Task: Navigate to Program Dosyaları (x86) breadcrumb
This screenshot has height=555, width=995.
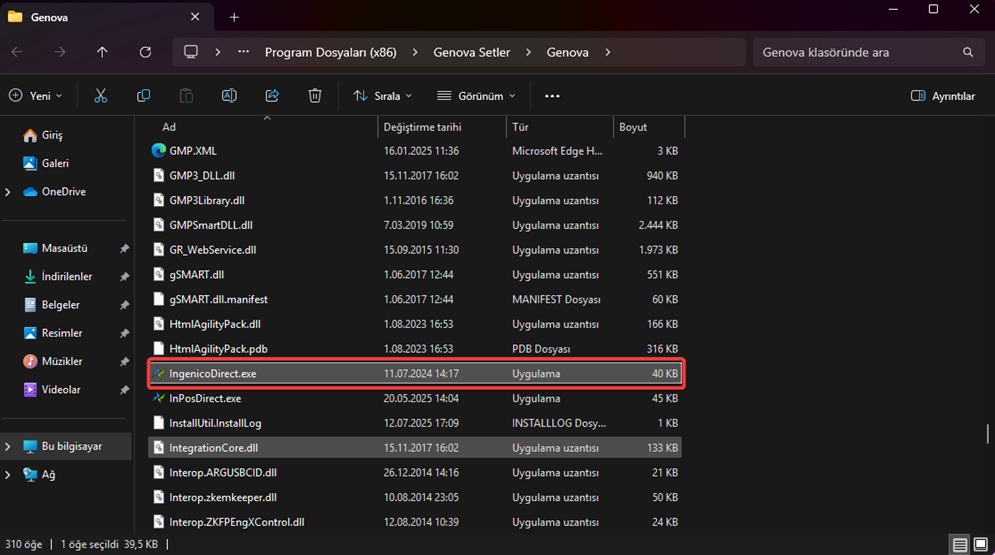Action: coord(331,52)
